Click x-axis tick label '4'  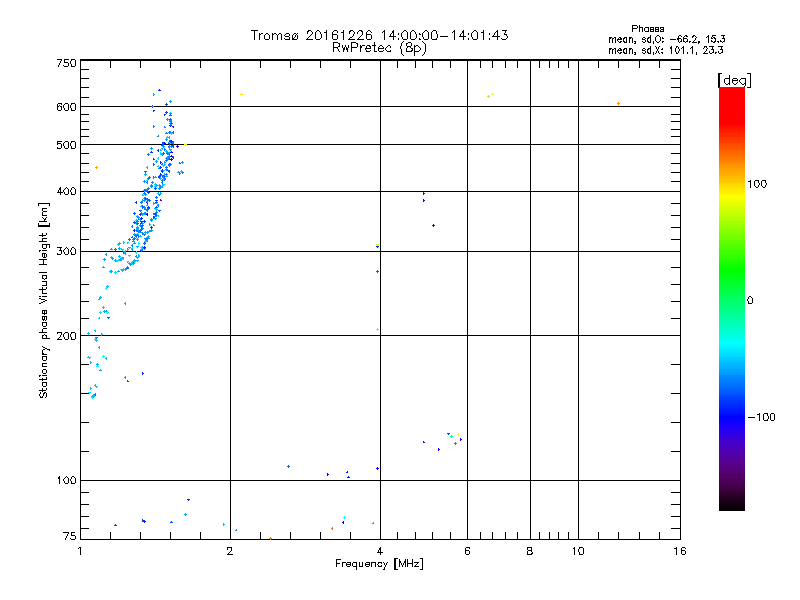click(x=380, y=551)
